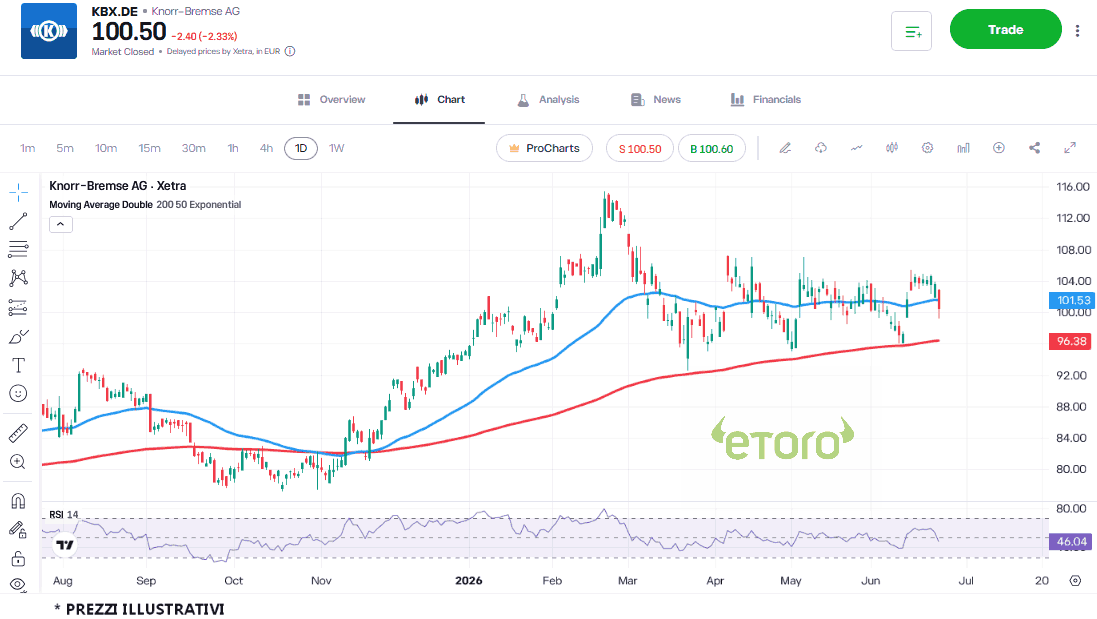1097x619 pixels.
Task: Select the 10m timeframe
Action: [106, 148]
